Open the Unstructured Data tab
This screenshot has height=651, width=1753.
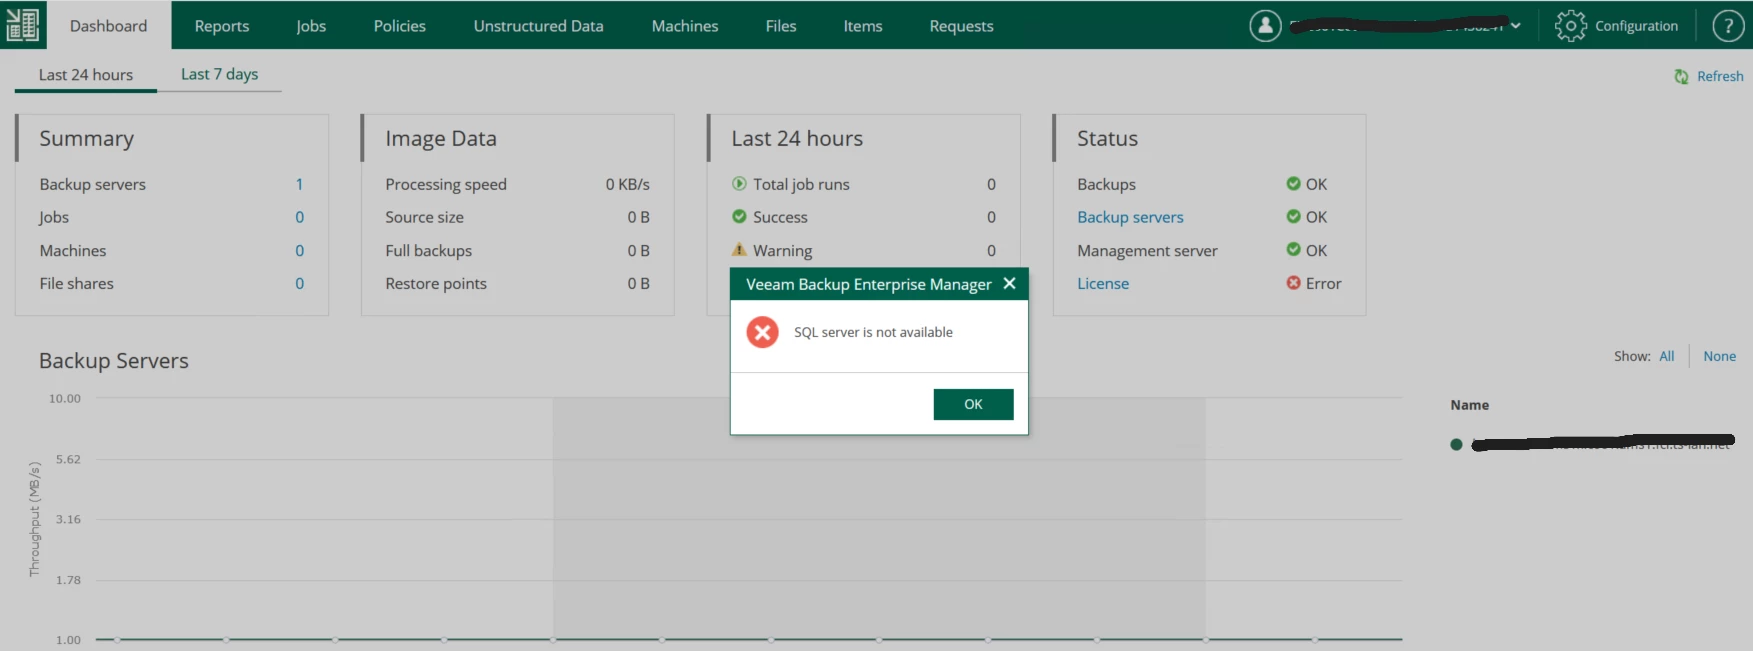coord(538,26)
